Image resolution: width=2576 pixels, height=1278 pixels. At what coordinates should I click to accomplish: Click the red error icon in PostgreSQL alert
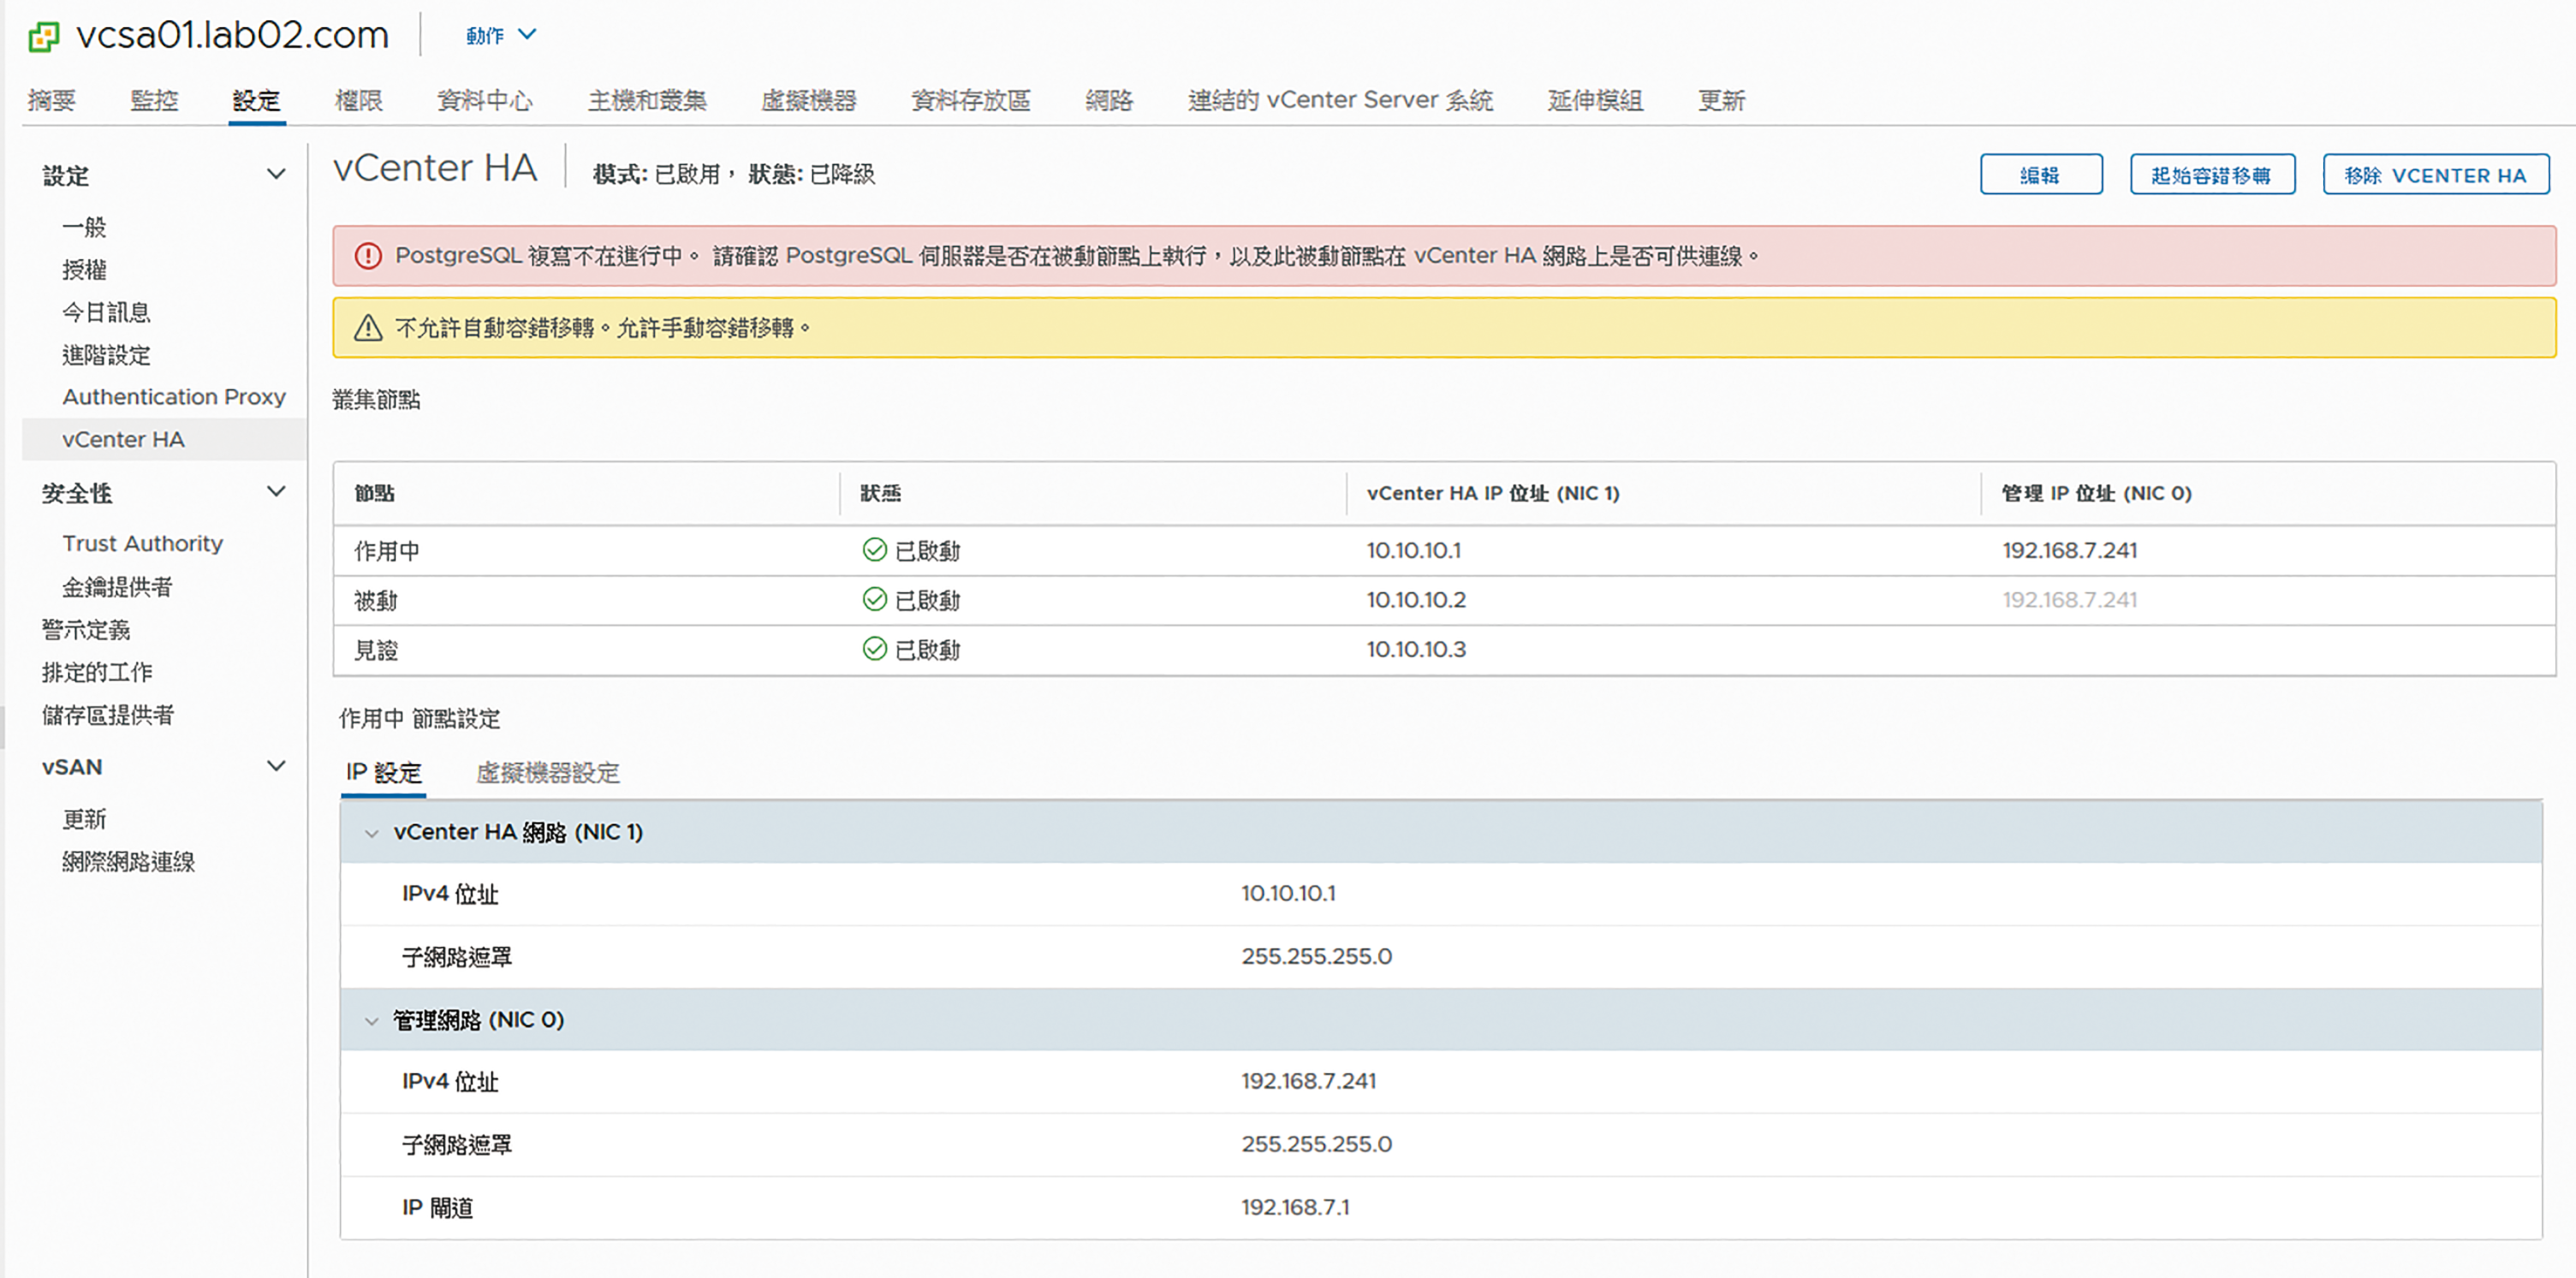[x=368, y=256]
